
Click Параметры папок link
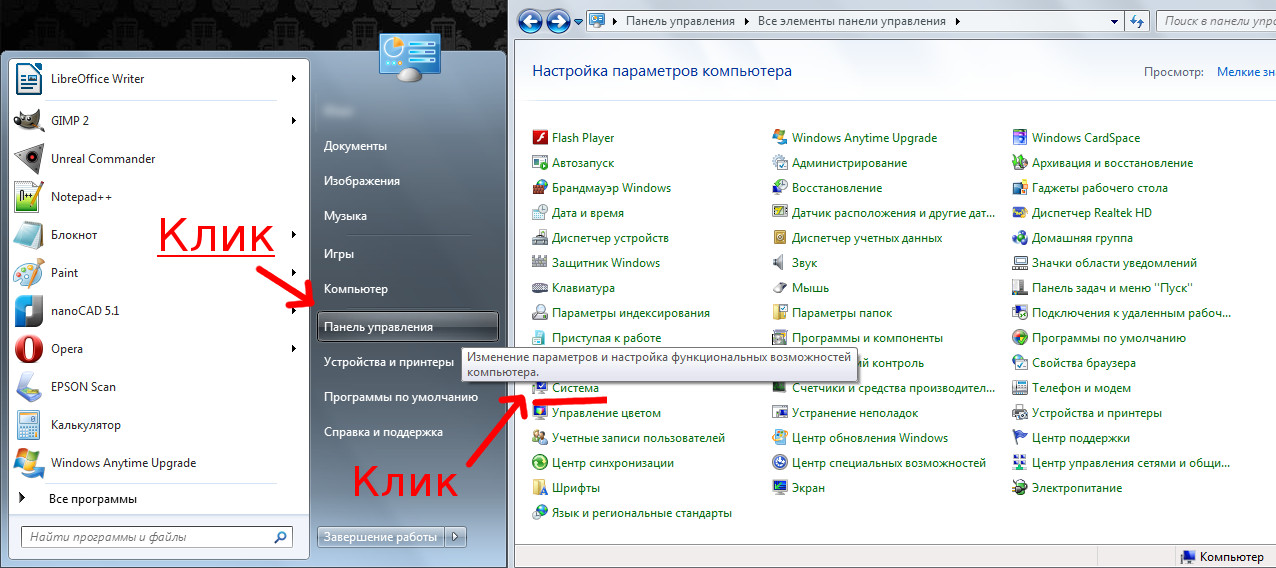(842, 313)
